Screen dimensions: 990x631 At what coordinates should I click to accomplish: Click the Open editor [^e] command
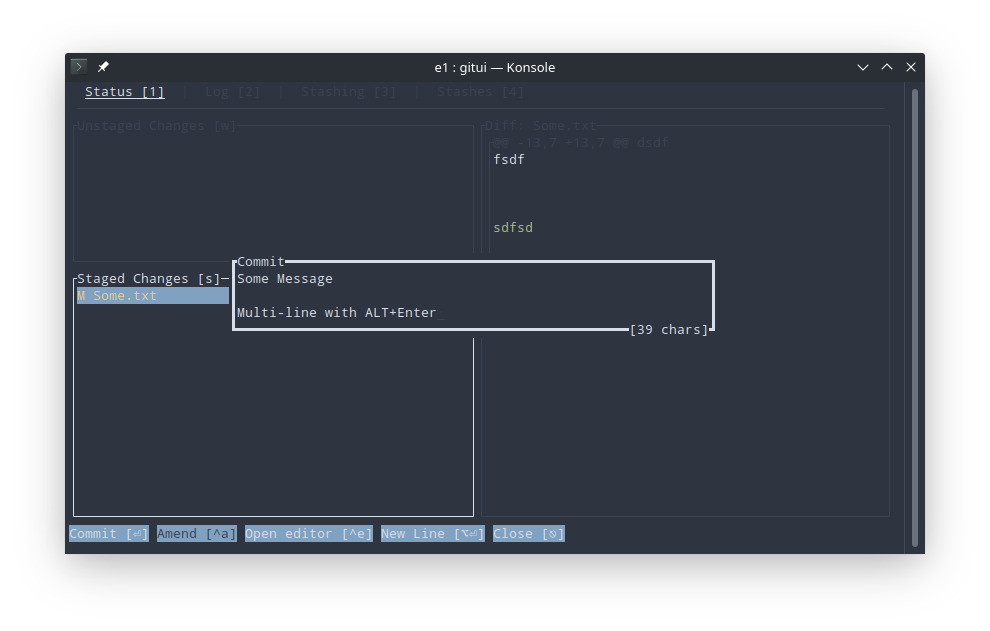[309, 534]
